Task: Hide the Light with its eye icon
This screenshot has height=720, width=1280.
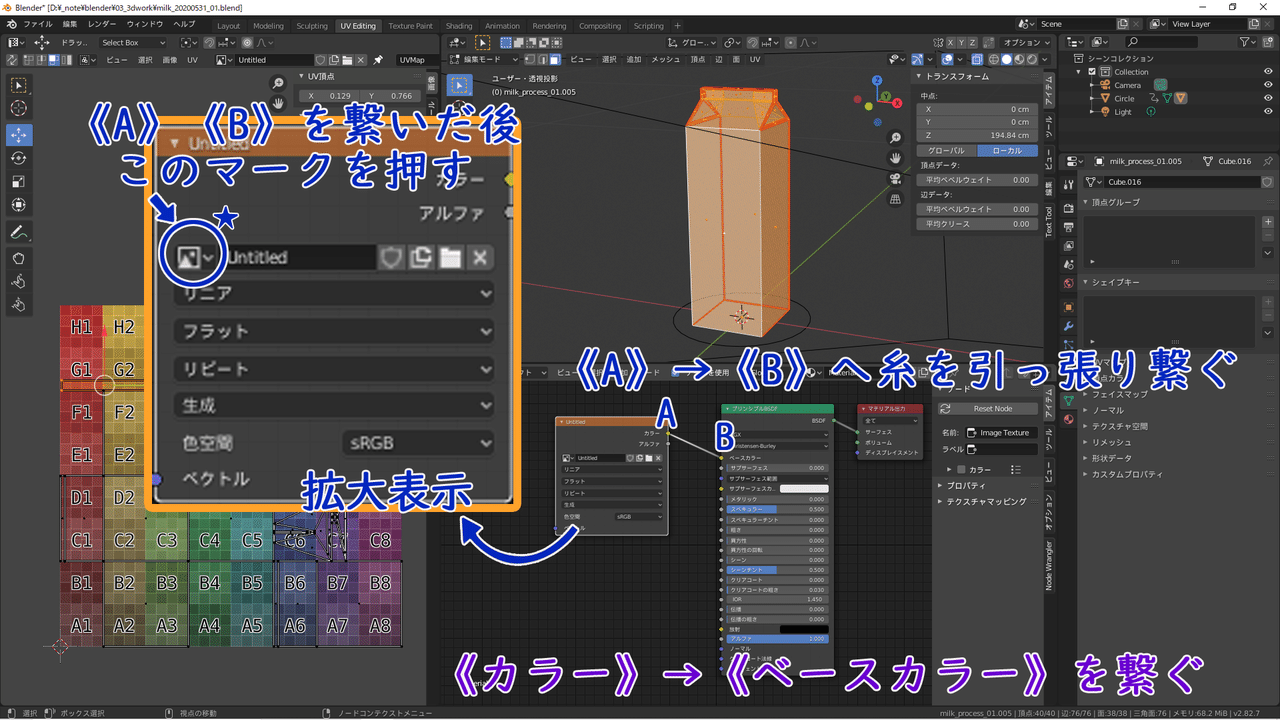Action: [x=1268, y=111]
